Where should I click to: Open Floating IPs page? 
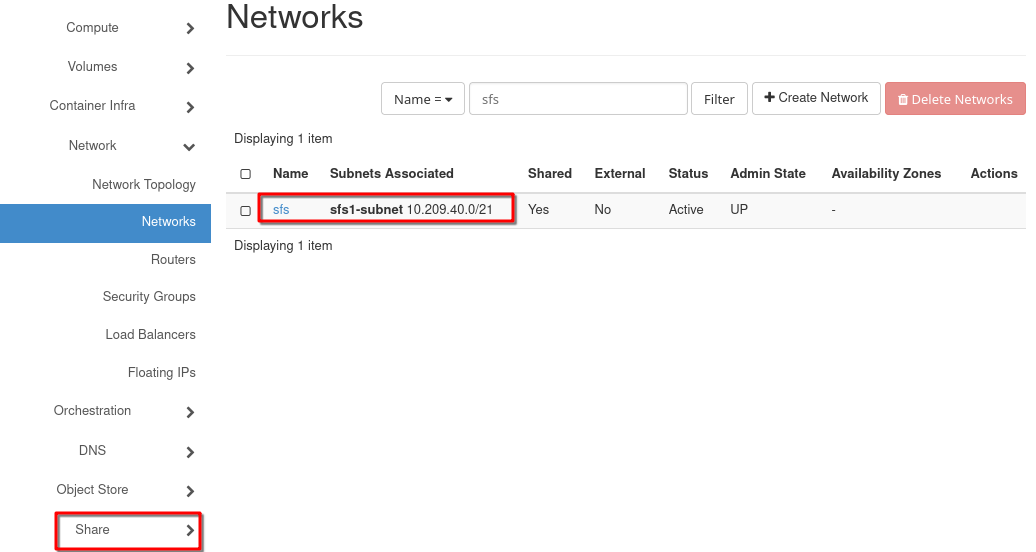[162, 373]
